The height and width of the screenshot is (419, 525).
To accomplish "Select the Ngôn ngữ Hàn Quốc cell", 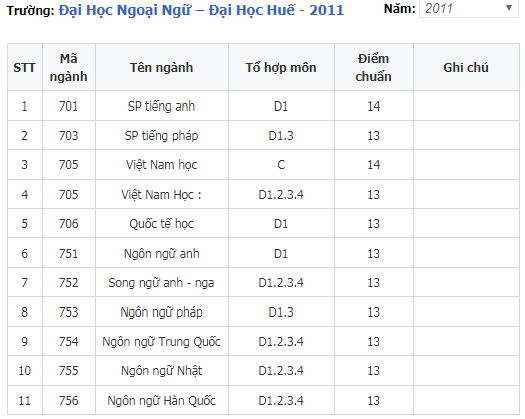I will (162, 400).
